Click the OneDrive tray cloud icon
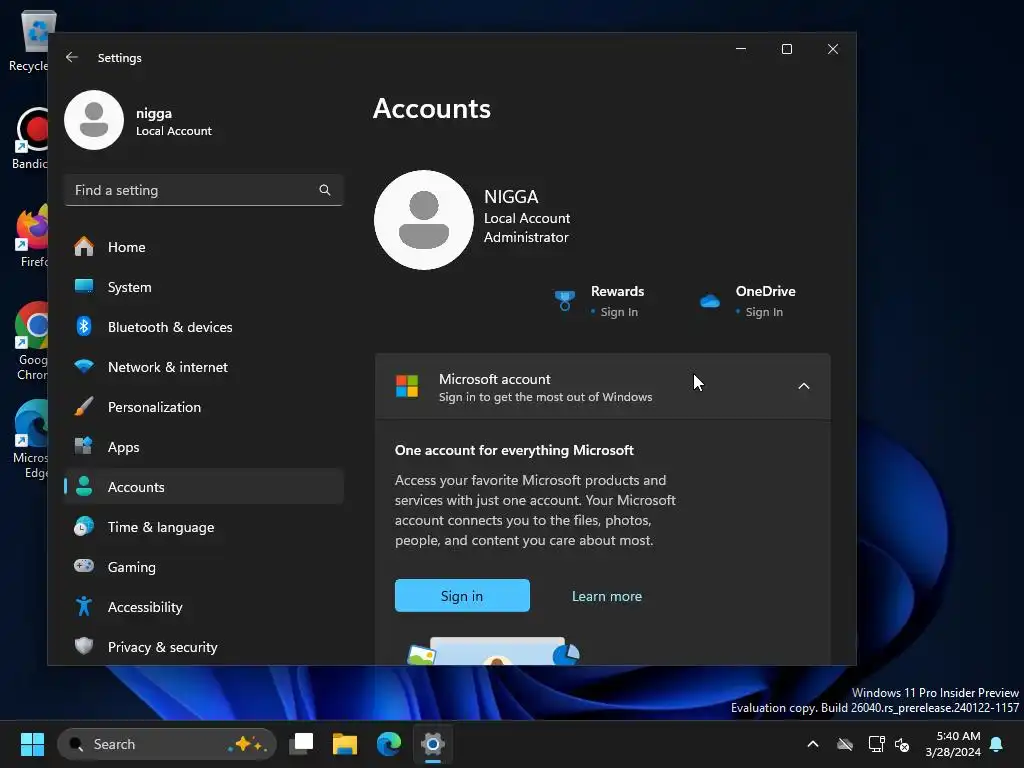The image size is (1024, 768). (845, 744)
